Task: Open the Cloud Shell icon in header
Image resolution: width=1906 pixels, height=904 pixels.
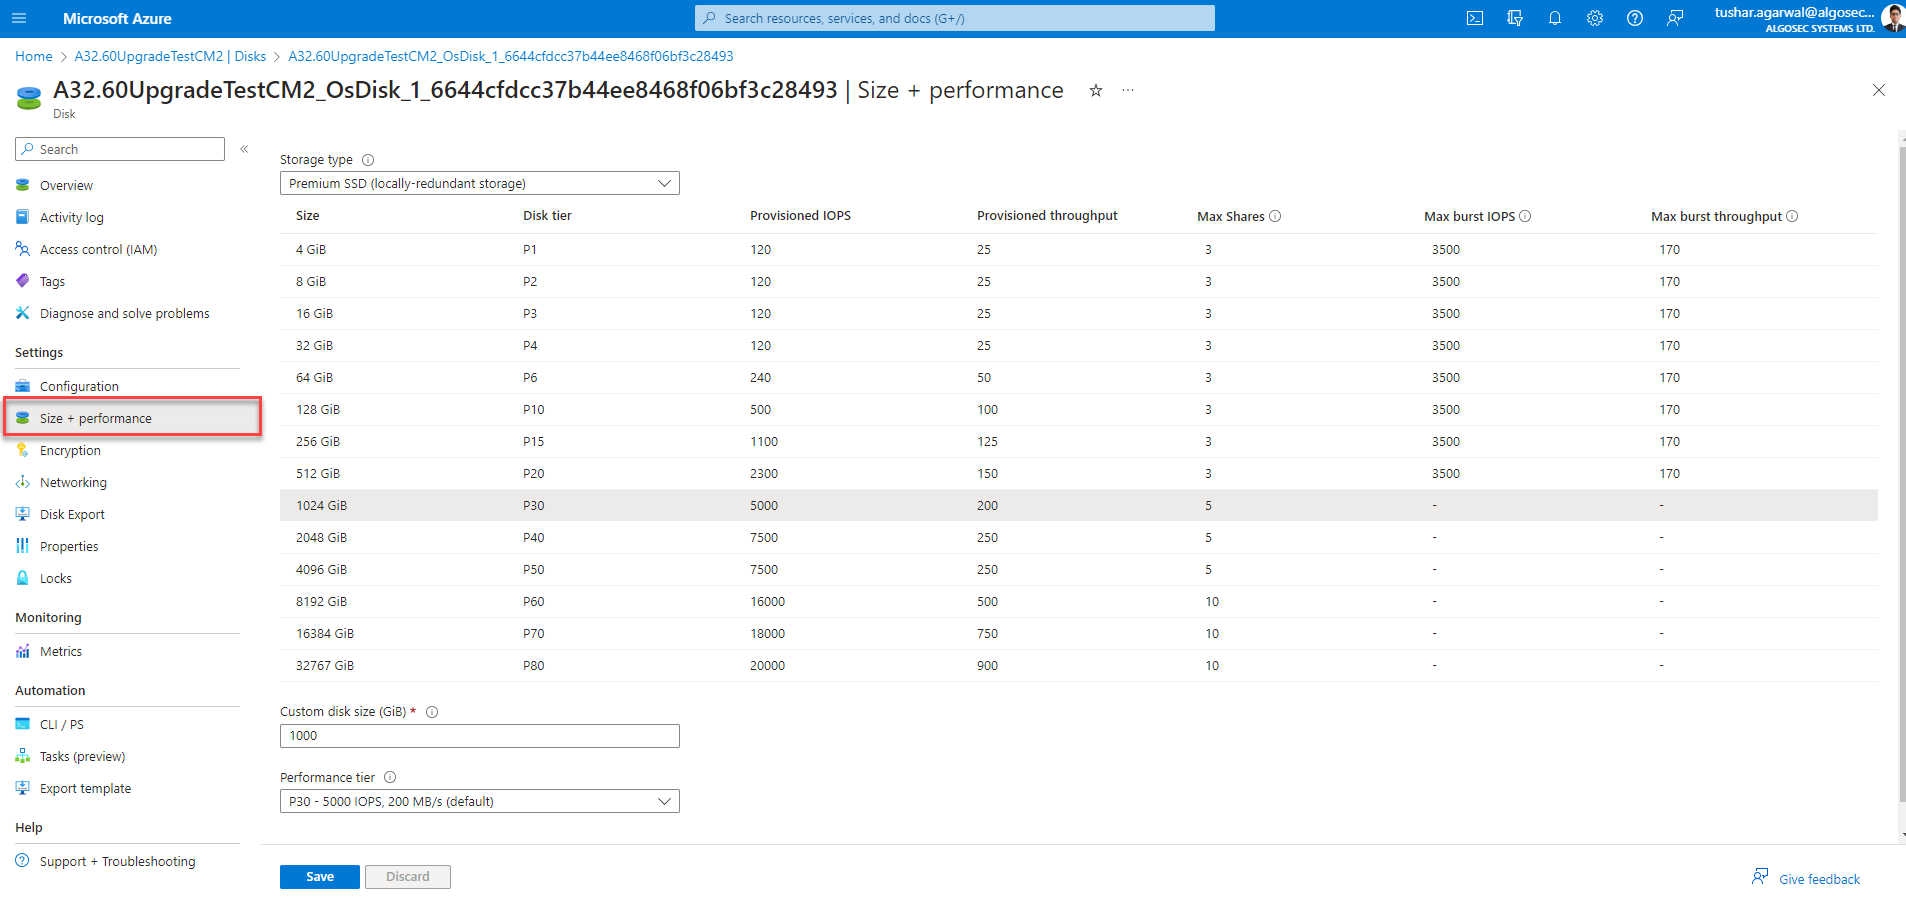Action: click(x=1474, y=18)
